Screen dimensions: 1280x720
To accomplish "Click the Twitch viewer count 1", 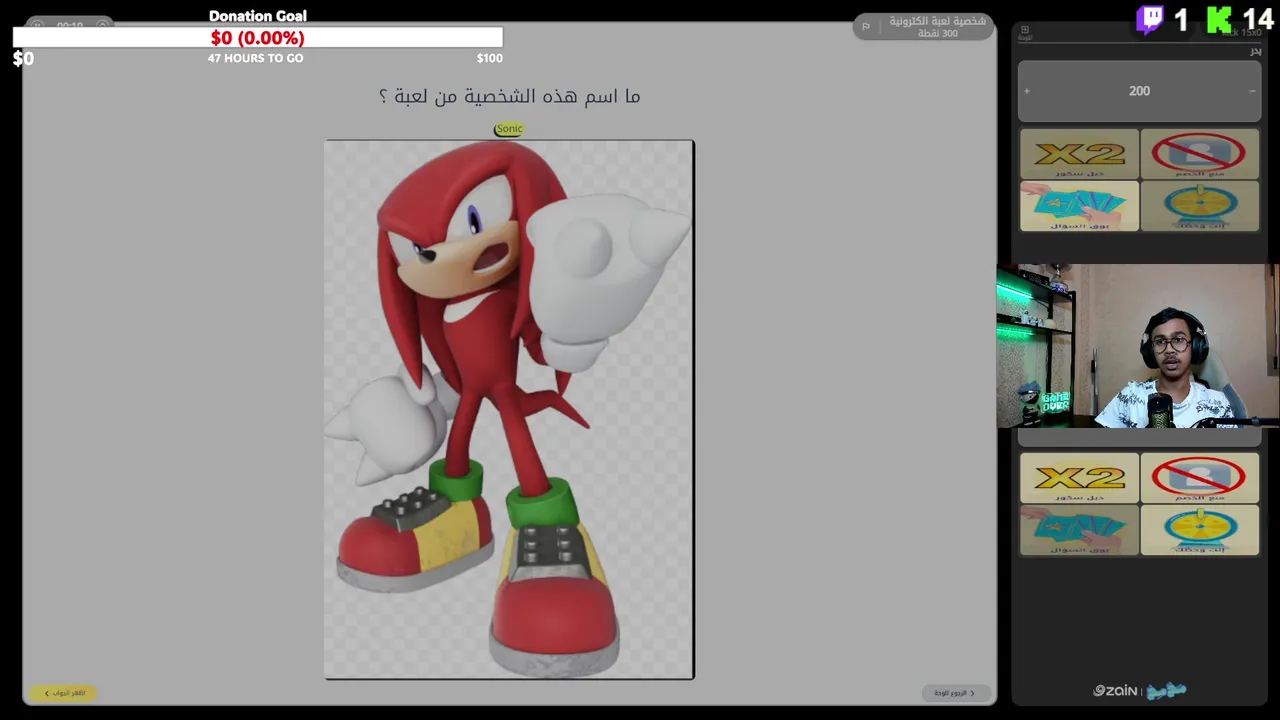I will (1181, 19).
